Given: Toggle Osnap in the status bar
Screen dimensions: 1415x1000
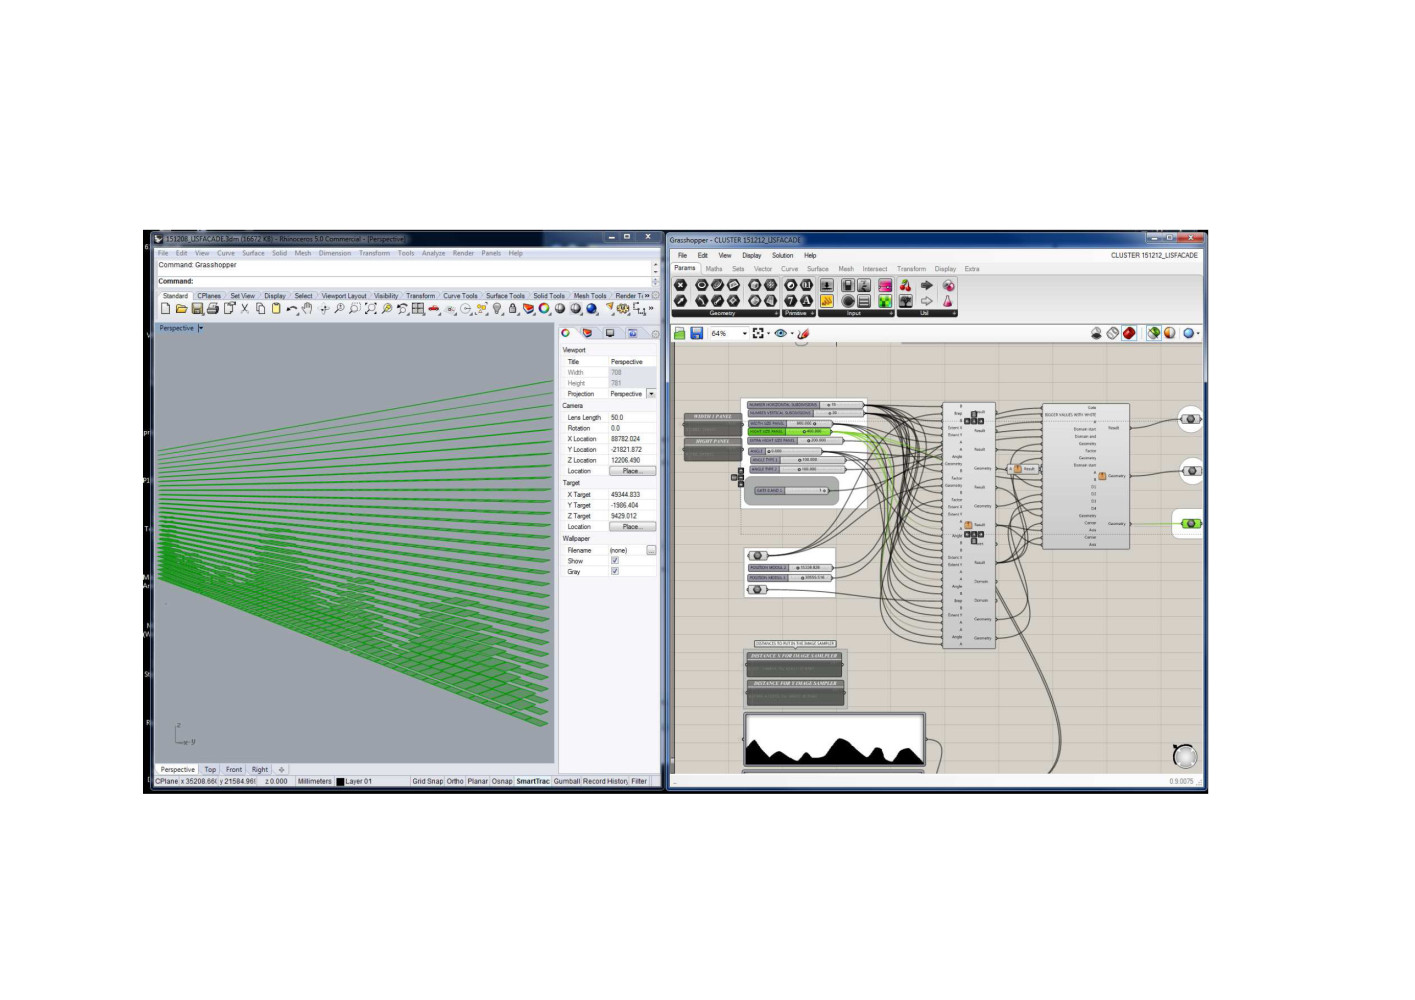Looking at the screenshot, I should (x=502, y=781).
